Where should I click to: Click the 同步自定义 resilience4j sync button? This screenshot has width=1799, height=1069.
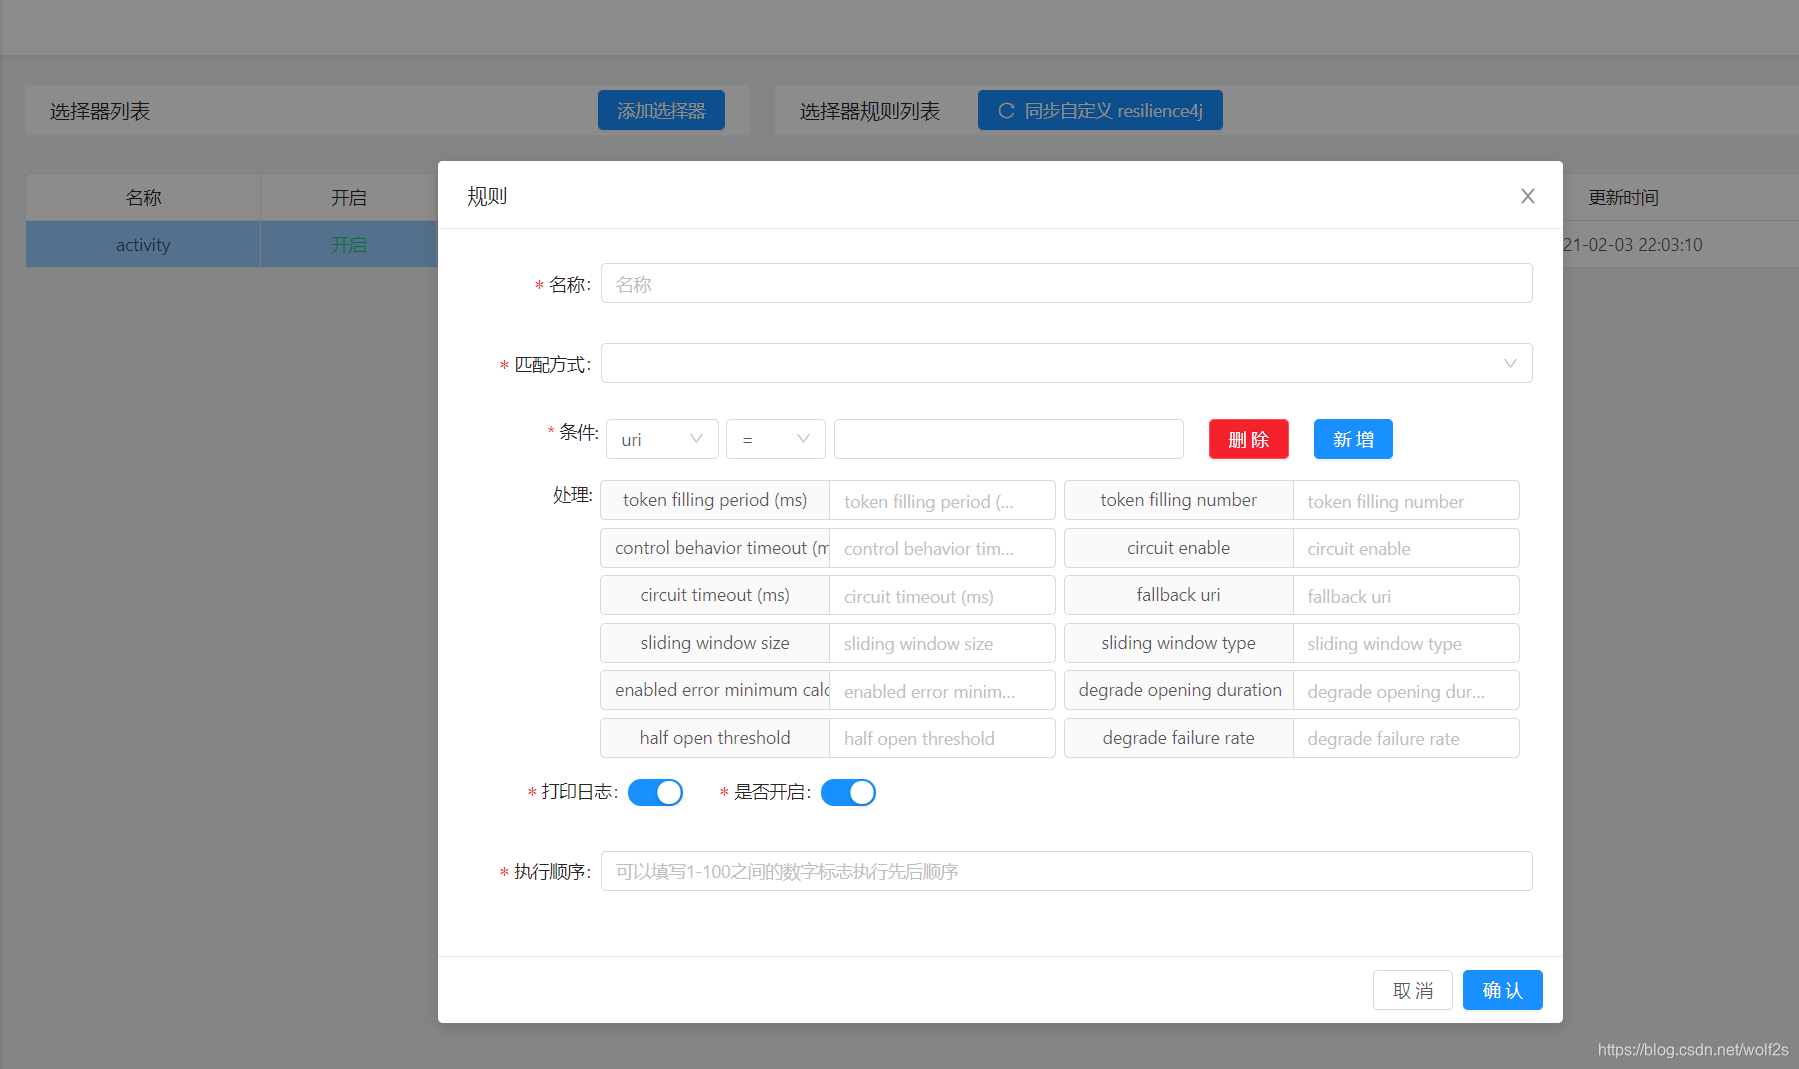point(1100,110)
